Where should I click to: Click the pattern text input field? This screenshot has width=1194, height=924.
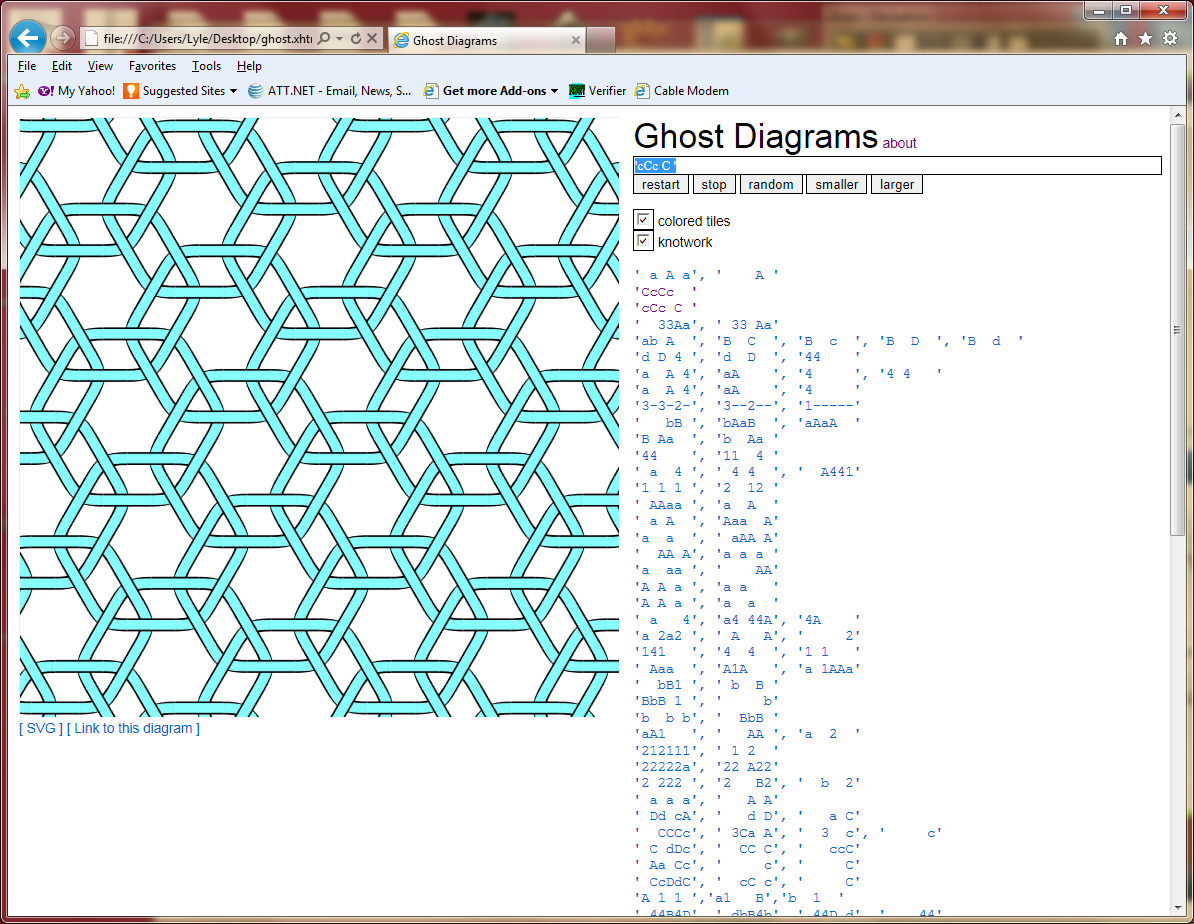tap(897, 165)
